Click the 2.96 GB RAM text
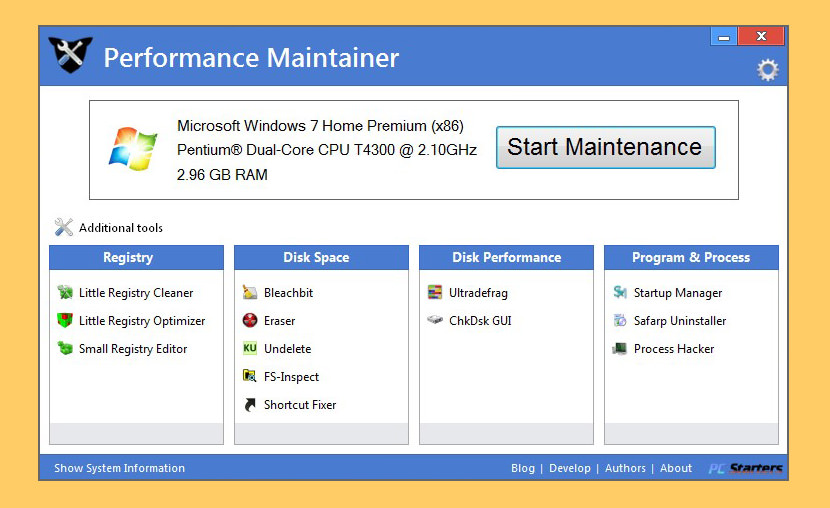 222,175
